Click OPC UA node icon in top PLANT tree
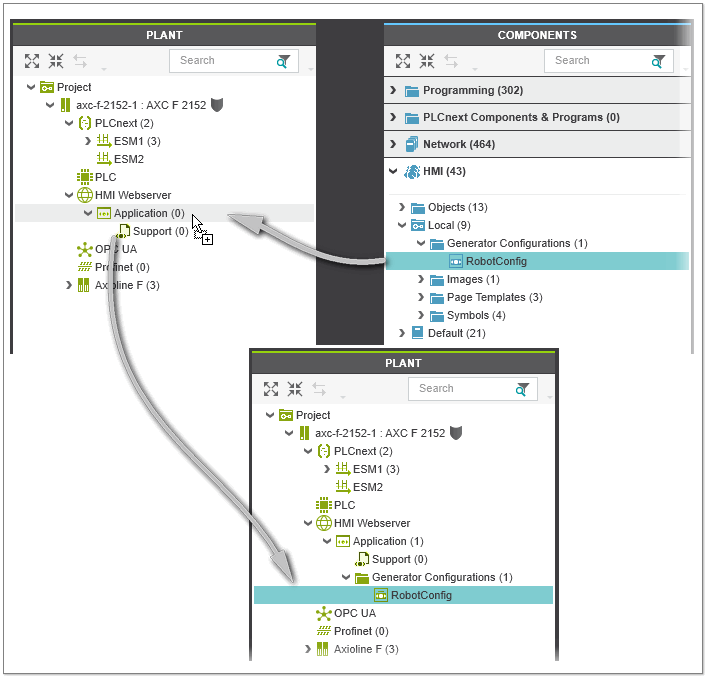 85,249
